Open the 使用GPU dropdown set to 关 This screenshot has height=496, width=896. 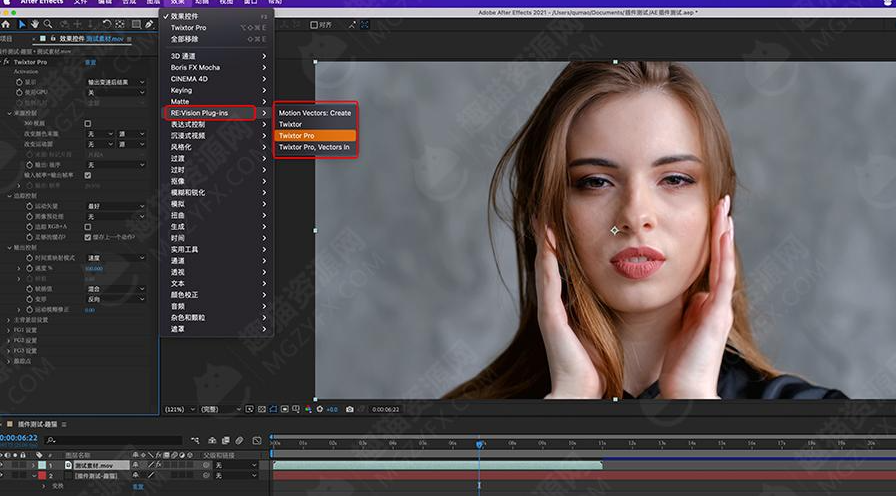pyautogui.click(x=115, y=93)
